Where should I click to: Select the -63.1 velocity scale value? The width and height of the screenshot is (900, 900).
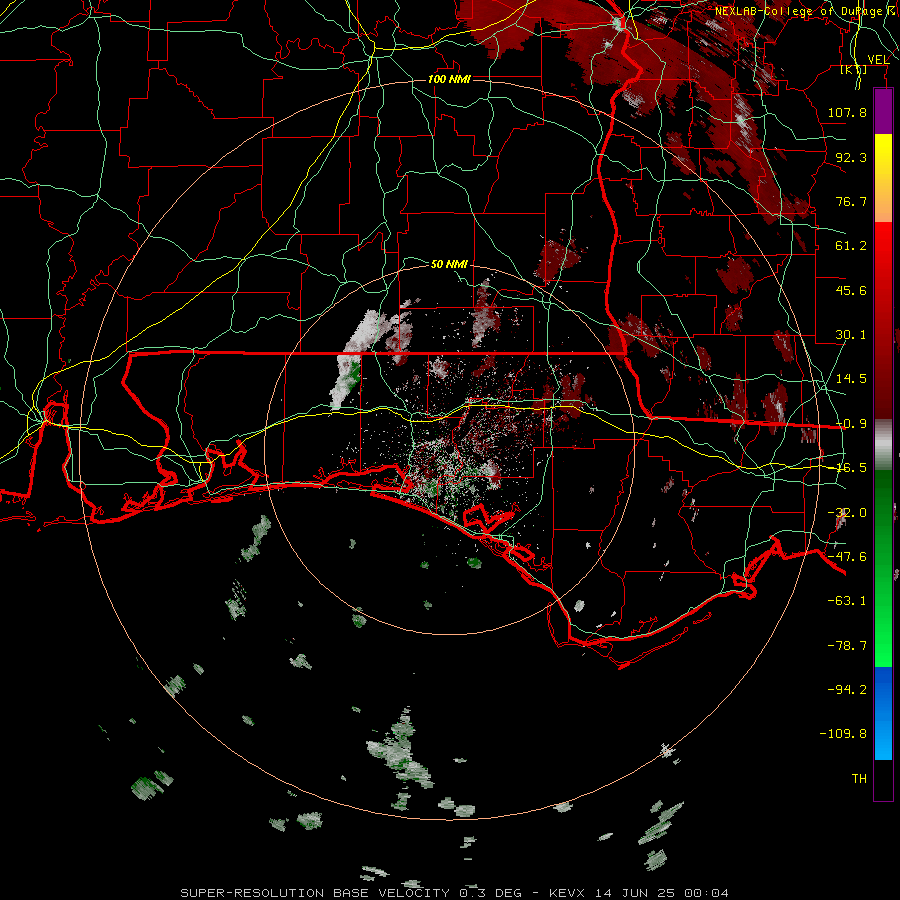[x=847, y=601]
